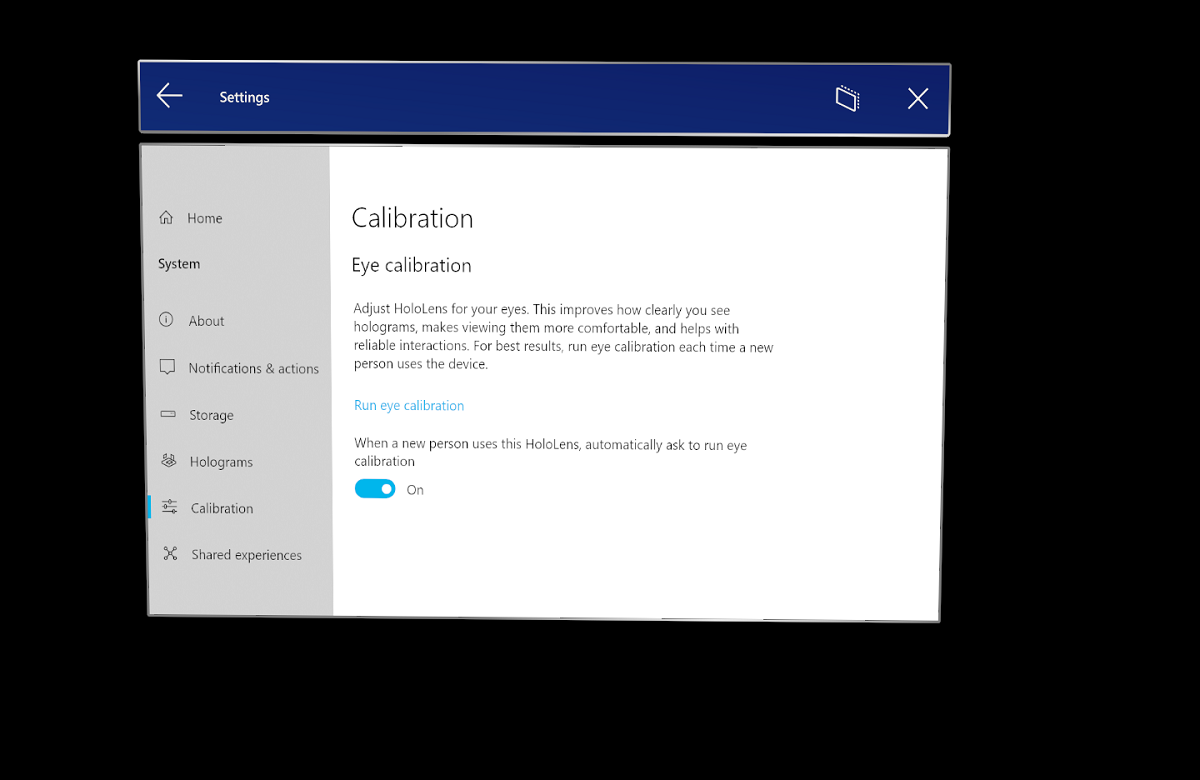Viewport: 1200px width, 780px height.
Task: Select "About" in the sidebar
Action: tap(206, 320)
